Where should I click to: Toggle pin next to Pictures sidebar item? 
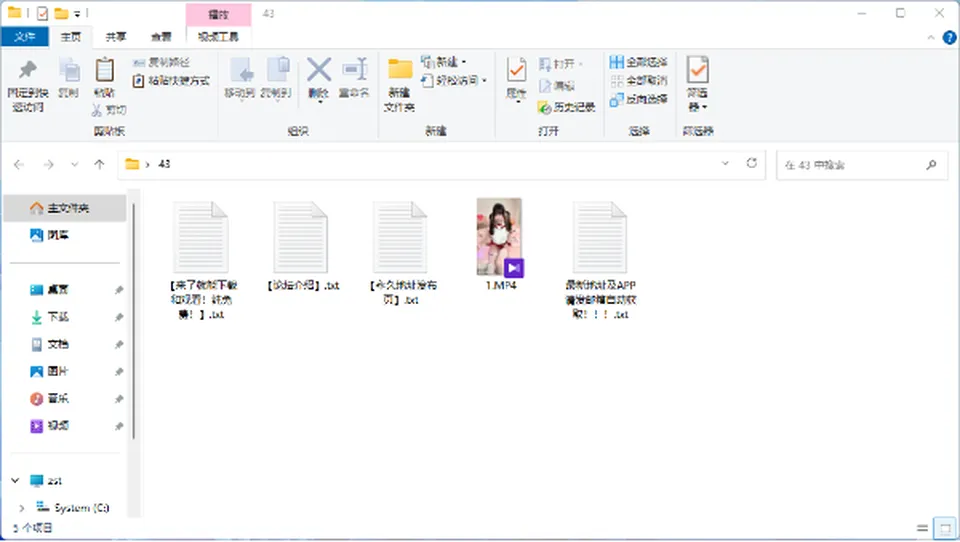(119, 372)
